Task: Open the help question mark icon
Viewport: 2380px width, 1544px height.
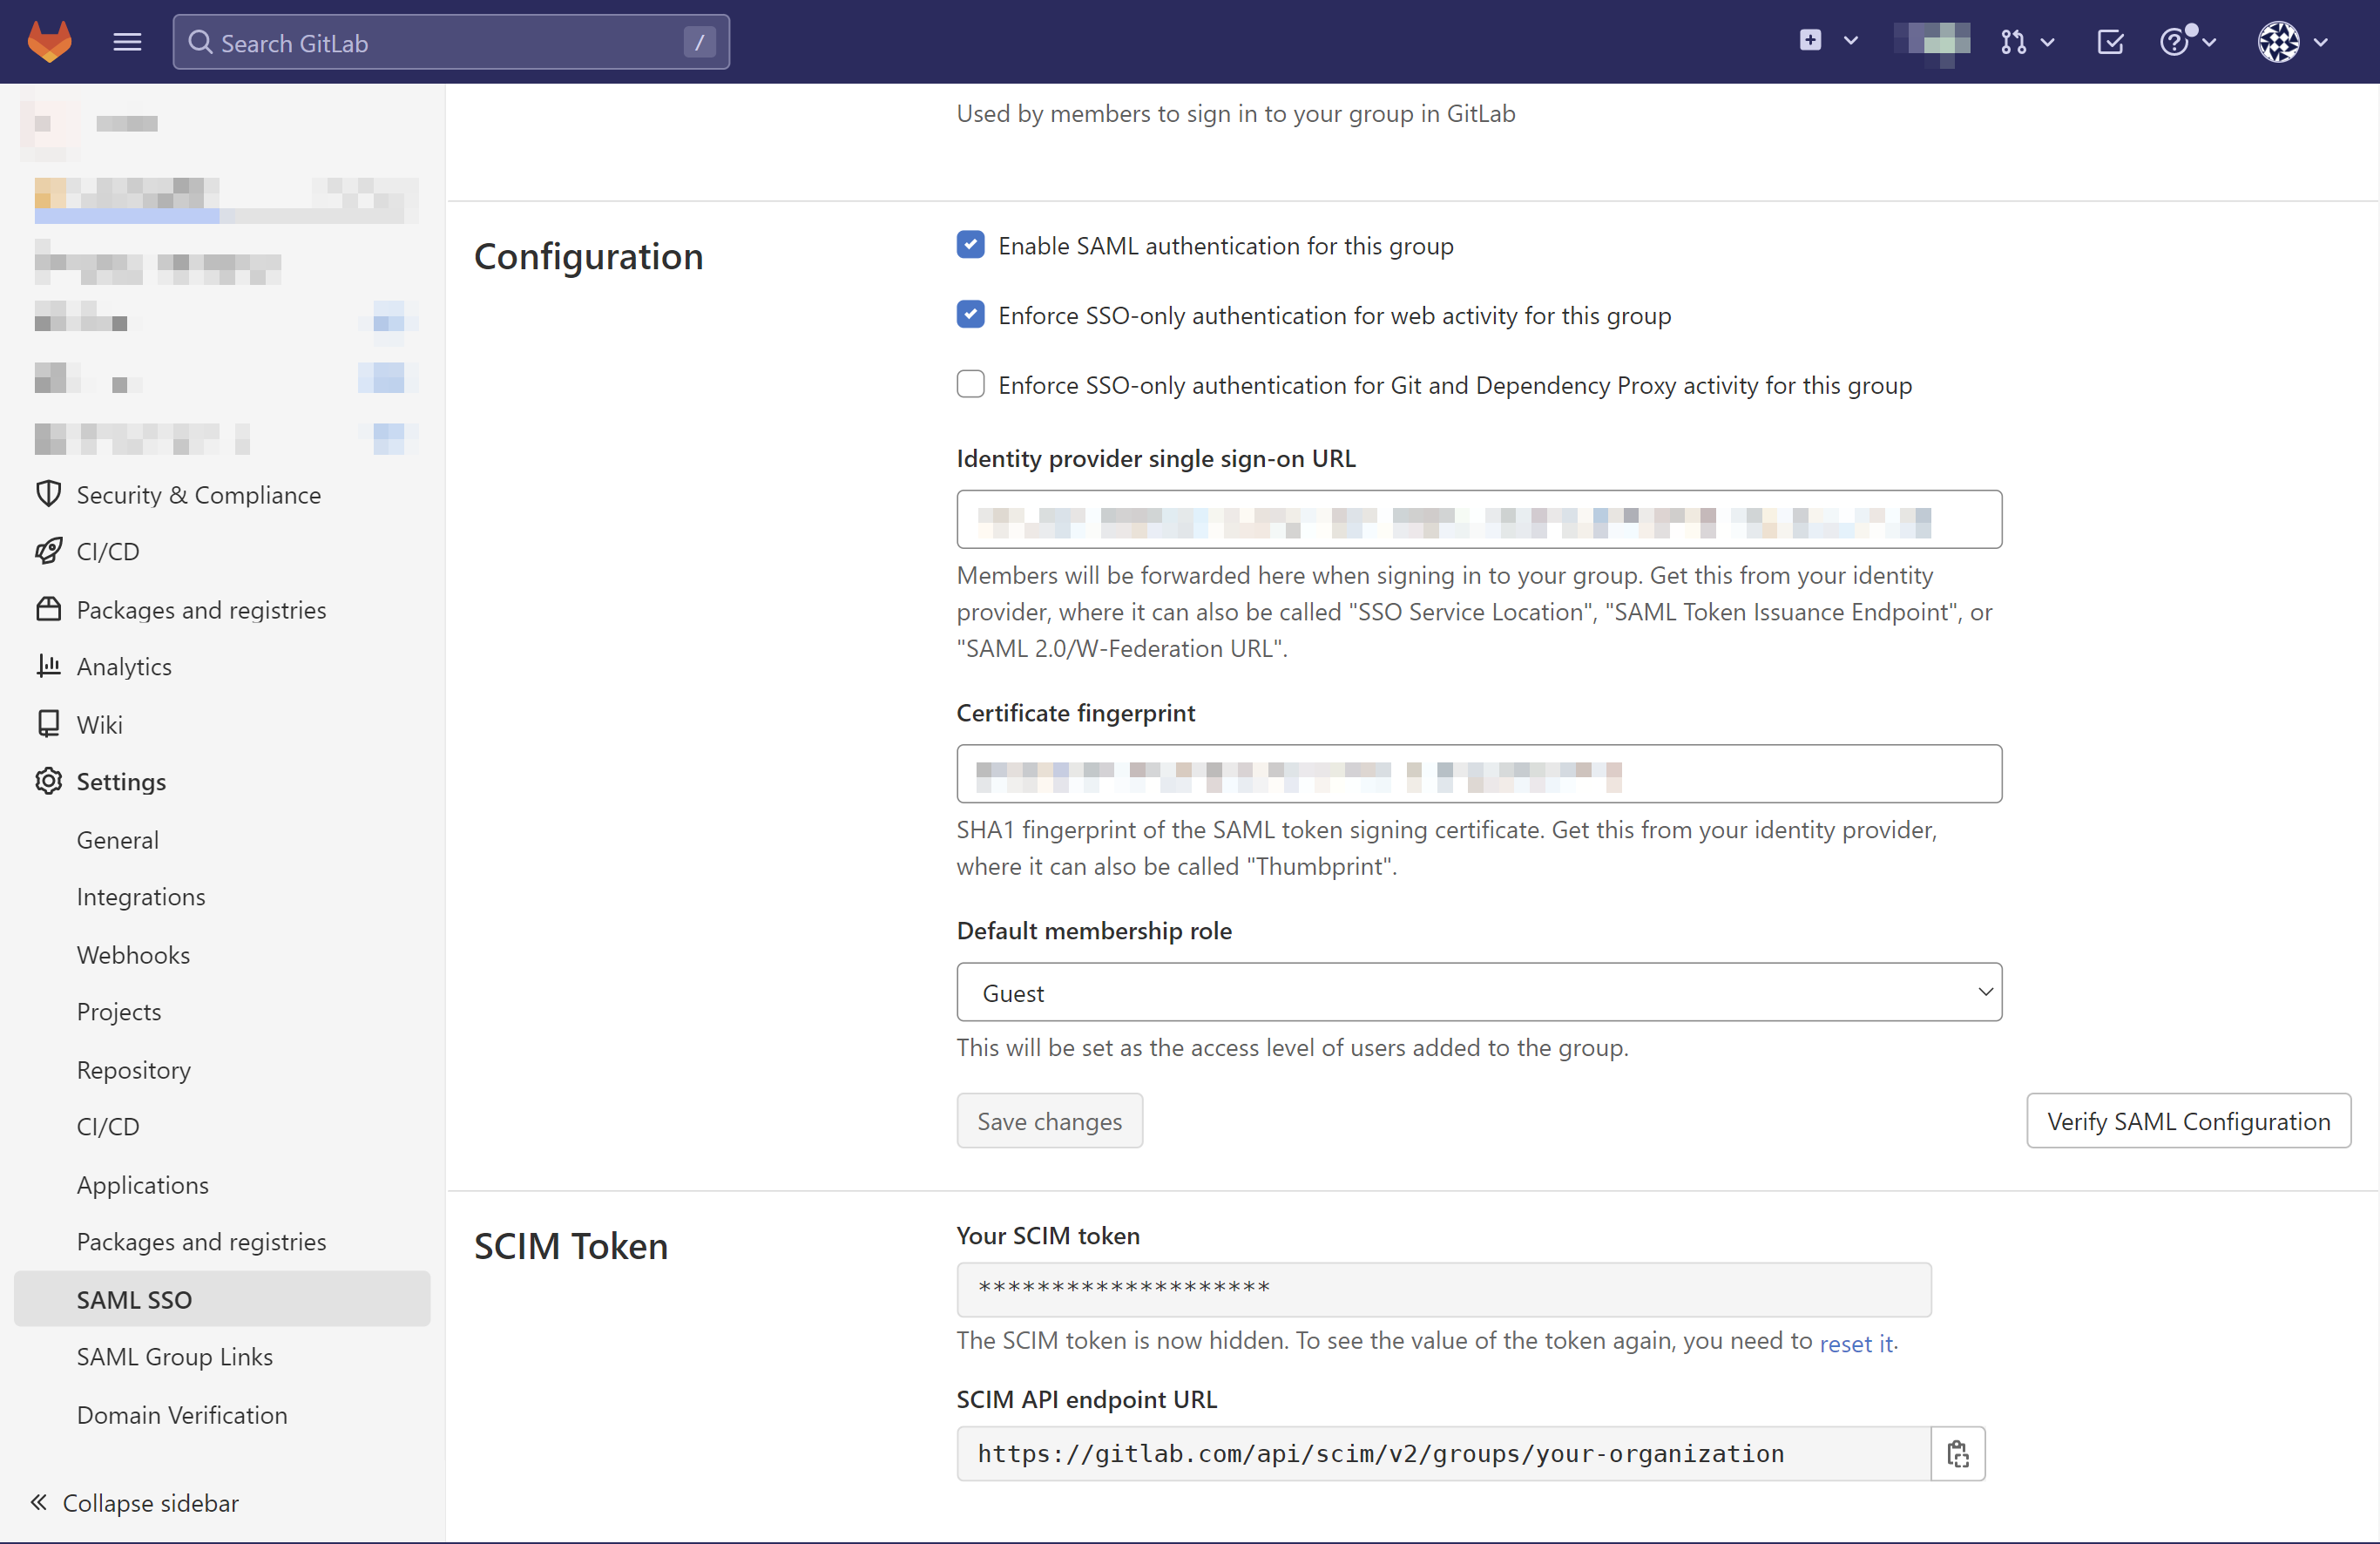Action: (x=2176, y=42)
